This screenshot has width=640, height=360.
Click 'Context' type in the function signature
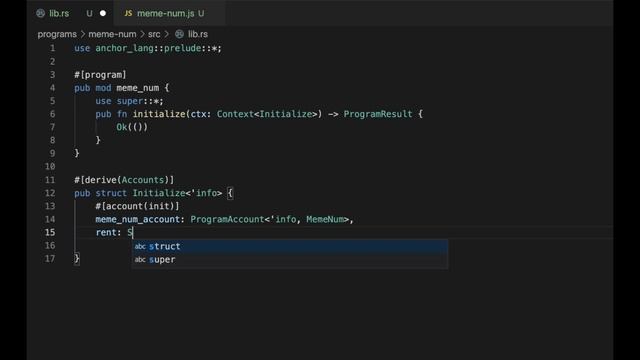coord(235,114)
